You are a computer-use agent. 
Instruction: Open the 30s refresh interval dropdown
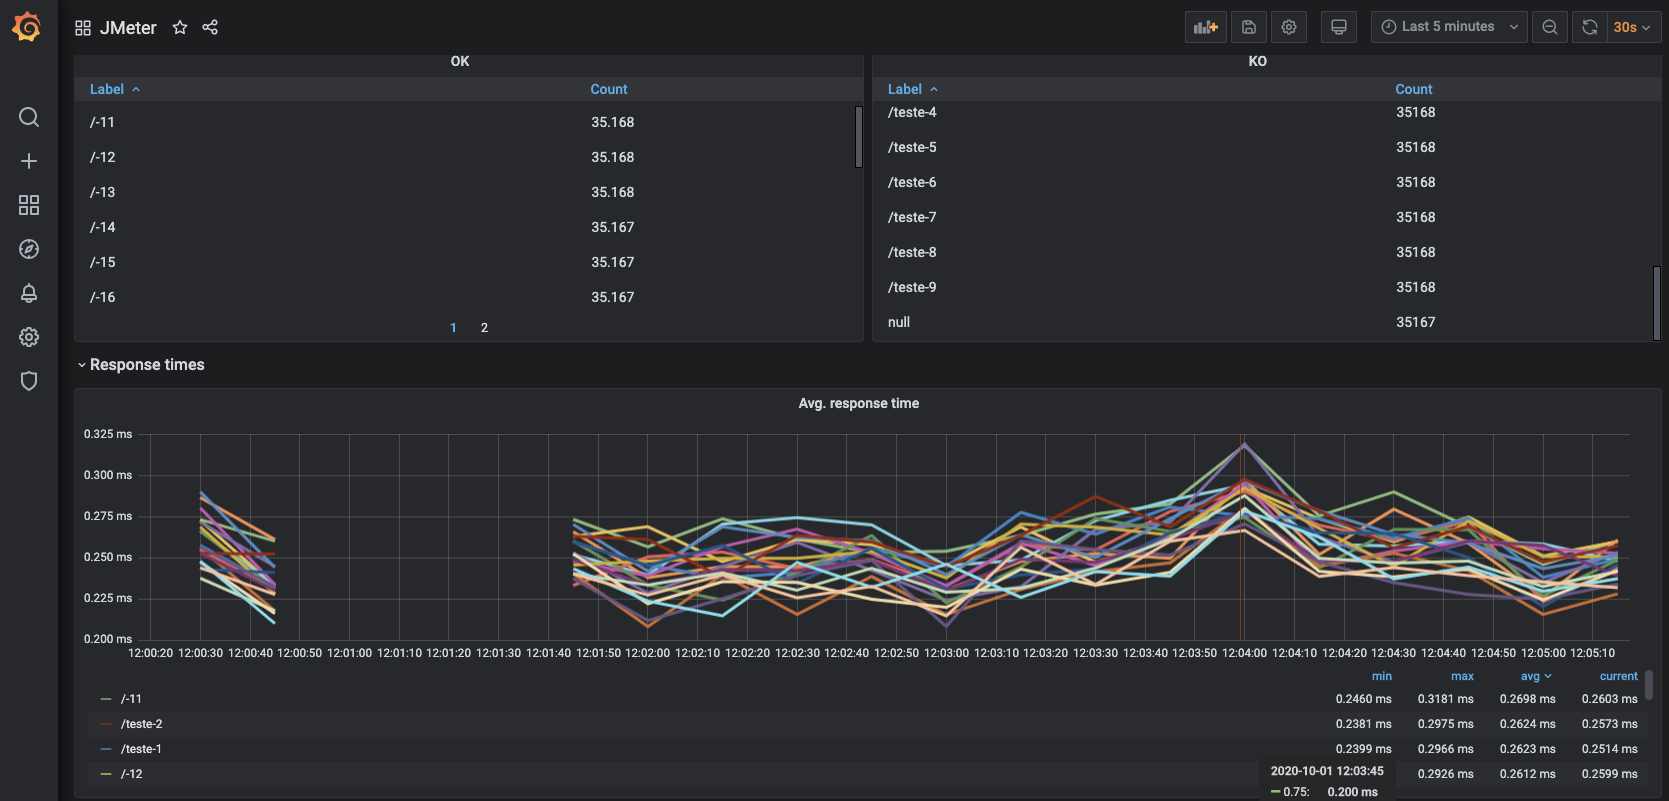click(1632, 27)
